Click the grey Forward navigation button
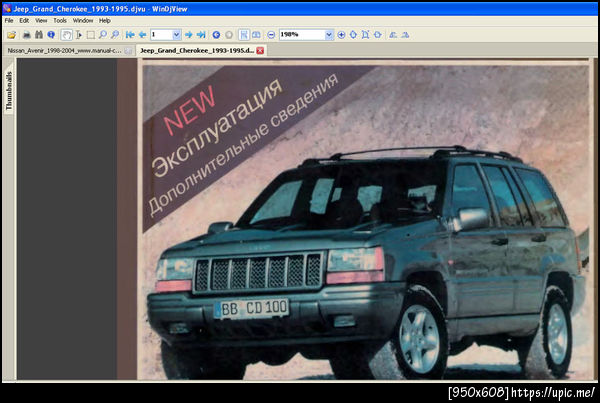The width and height of the screenshot is (600, 403). click(x=229, y=35)
